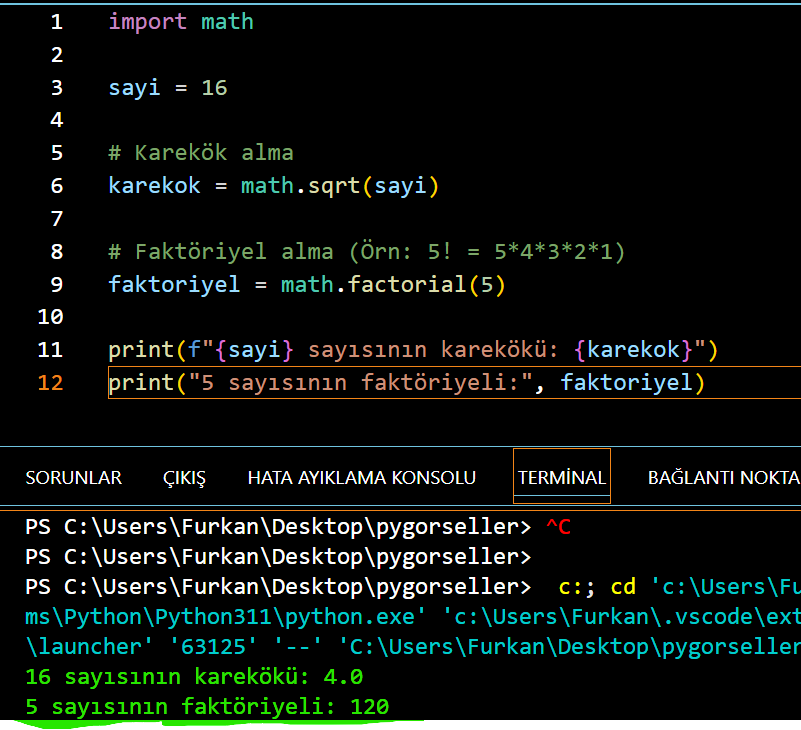This screenshot has width=801, height=730.
Task: Open the BAĞLANTI NOKTA... tab
Action: (x=723, y=478)
